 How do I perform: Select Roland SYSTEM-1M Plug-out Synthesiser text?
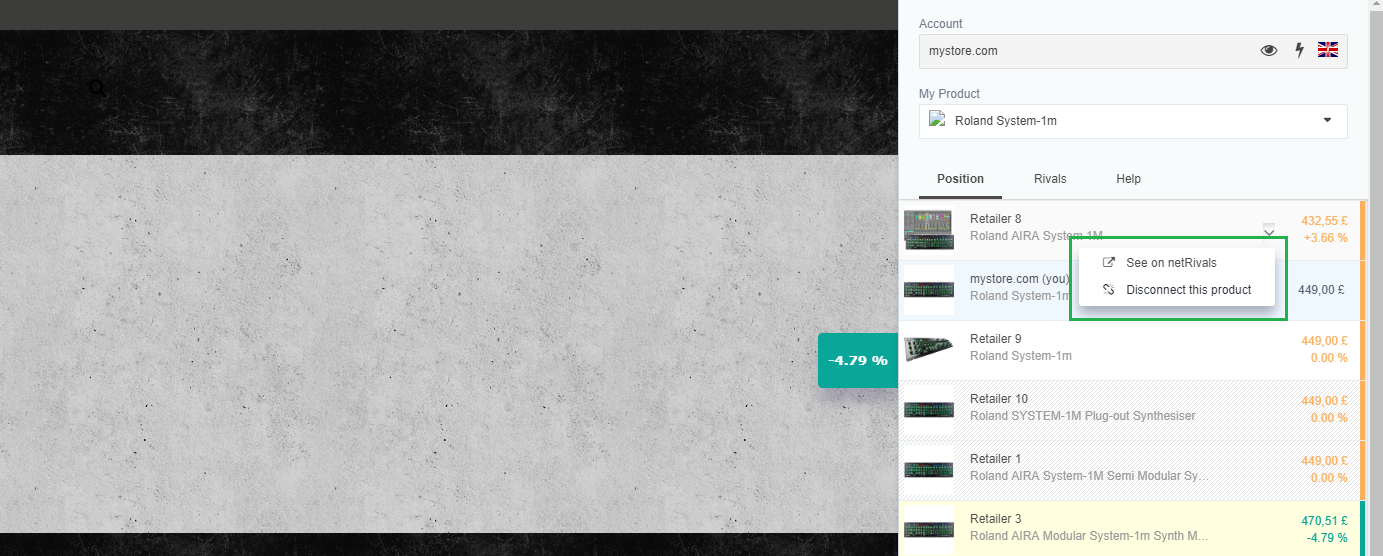tap(1082, 416)
